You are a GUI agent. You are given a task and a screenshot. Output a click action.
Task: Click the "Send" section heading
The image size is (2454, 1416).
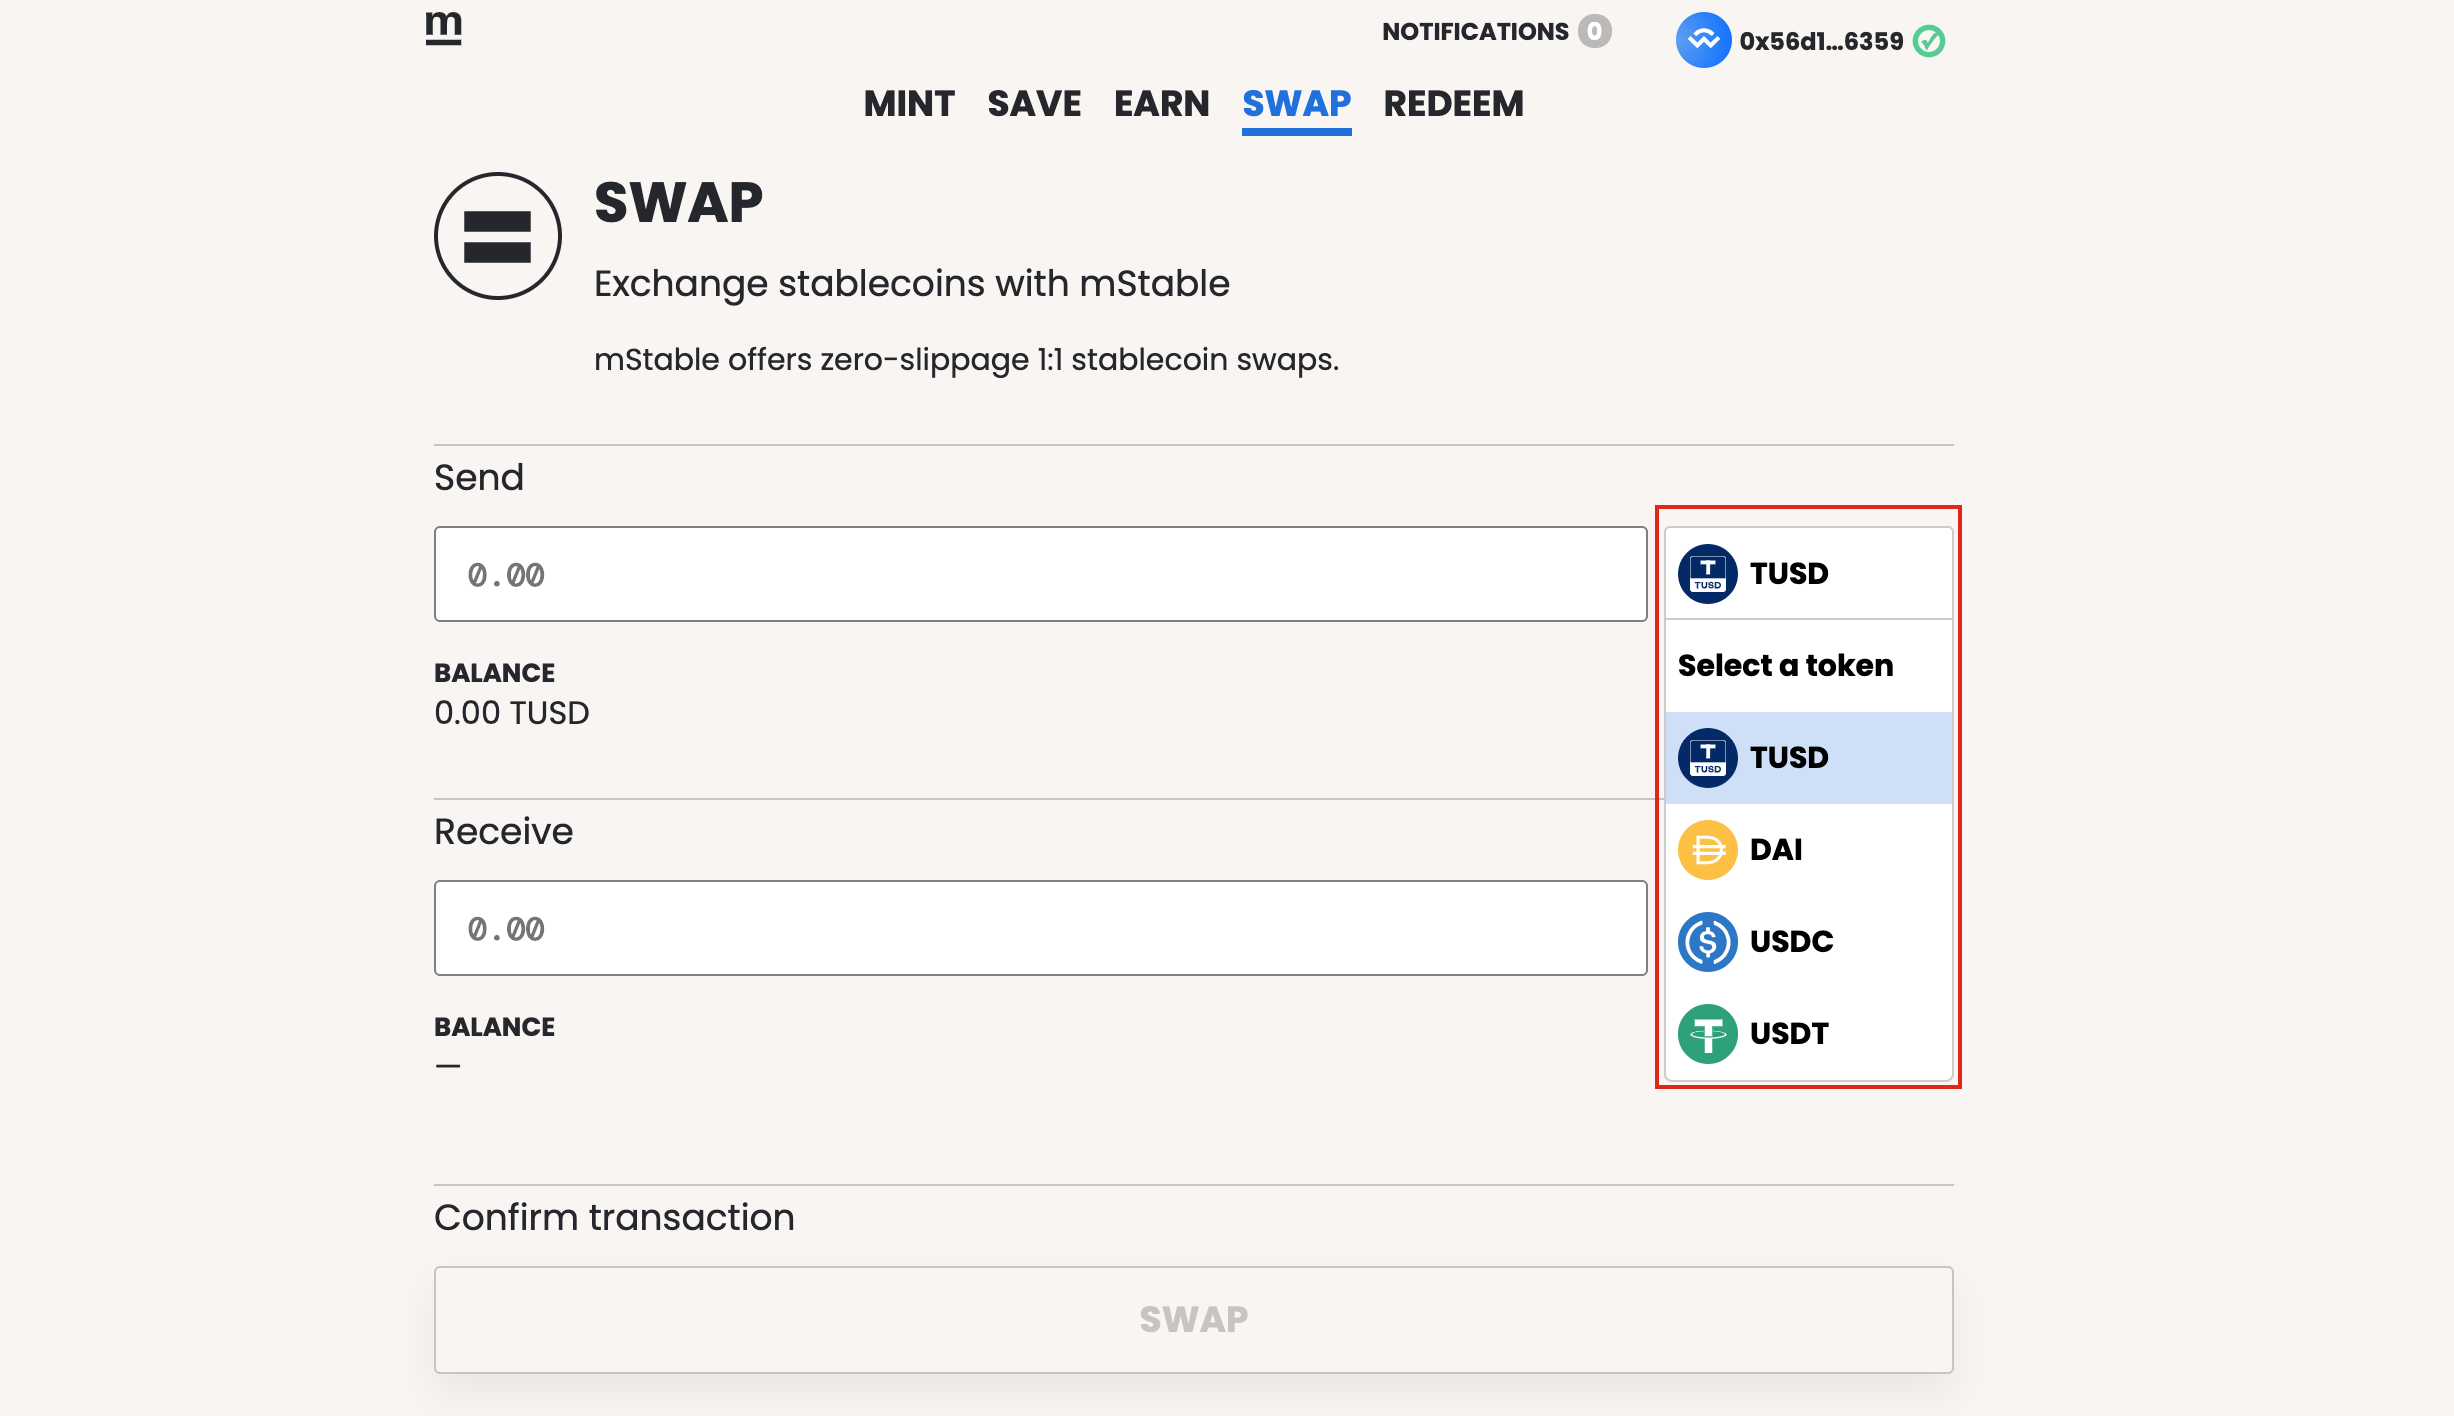coord(478,478)
